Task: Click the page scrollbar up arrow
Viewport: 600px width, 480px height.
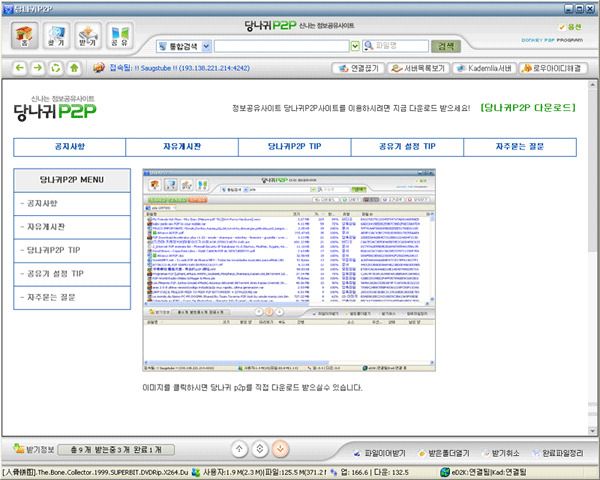Action: pyautogui.click(x=592, y=85)
